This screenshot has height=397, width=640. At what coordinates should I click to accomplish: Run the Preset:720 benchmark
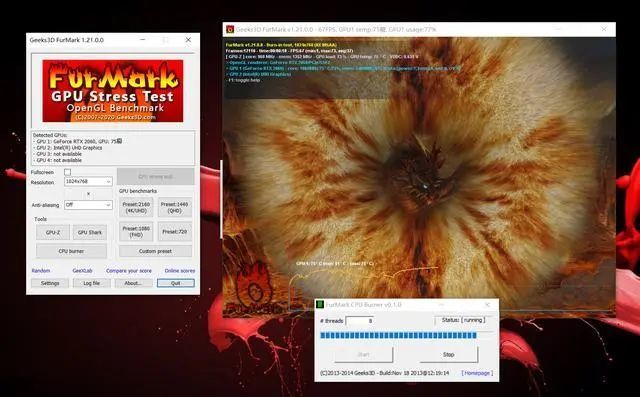[x=175, y=232]
